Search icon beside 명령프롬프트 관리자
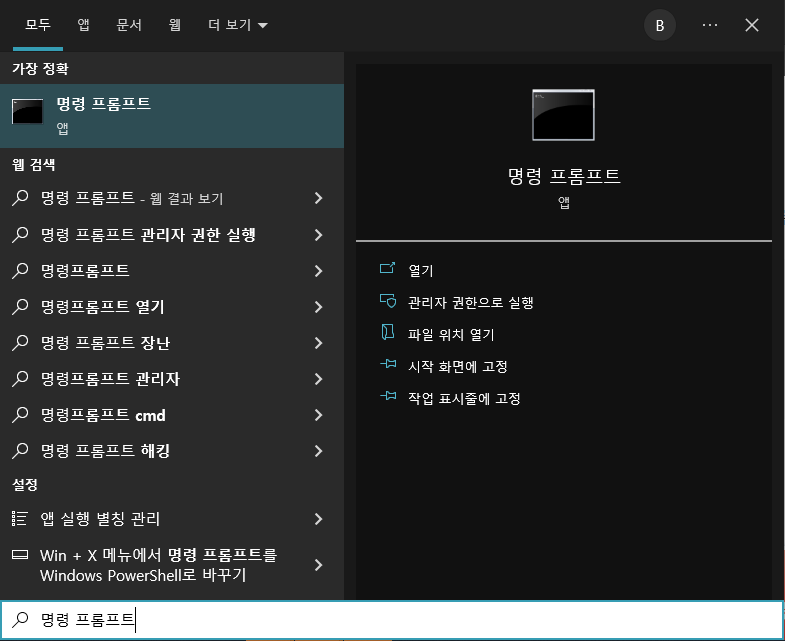The width and height of the screenshot is (785, 641). pos(20,379)
